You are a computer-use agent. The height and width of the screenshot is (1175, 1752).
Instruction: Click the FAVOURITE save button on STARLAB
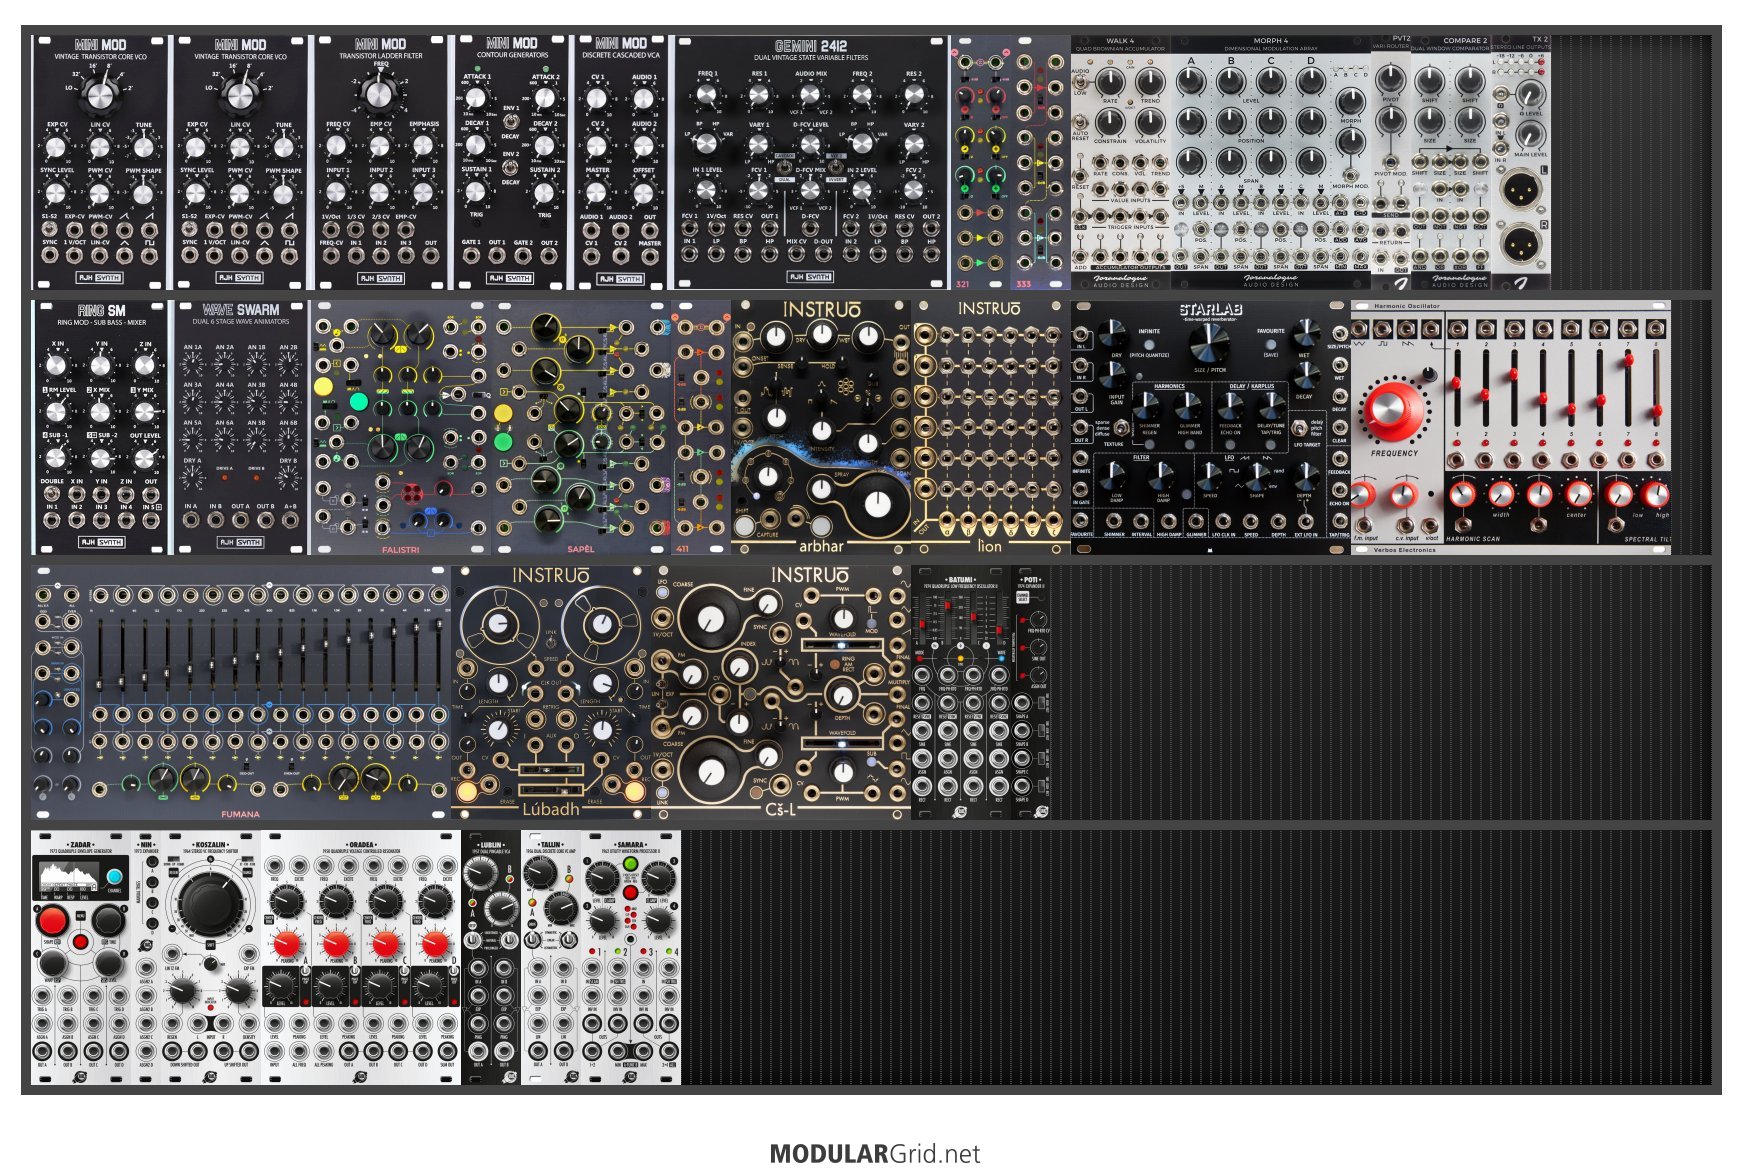(1271, 344)
